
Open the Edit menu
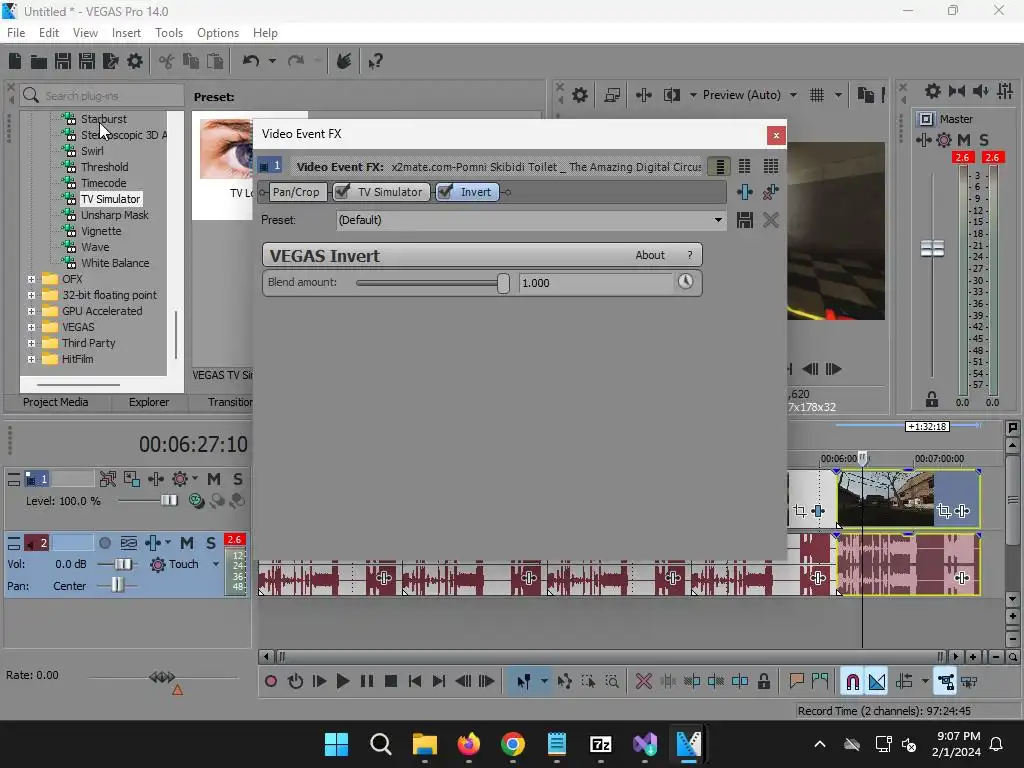[x=48, y=33]
